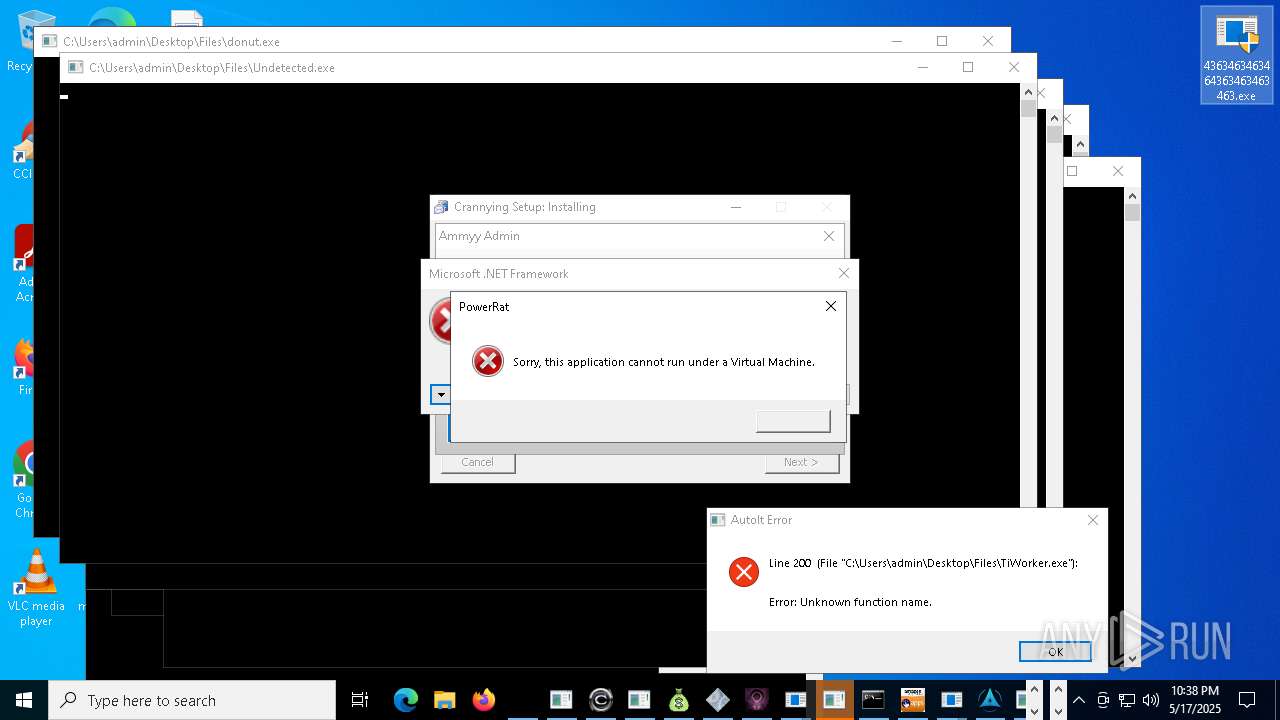Click the blank button in the PowerRat dialog
Viewport: 1280px width, 720px height.
pyautogui.click(x=793, y=421)
